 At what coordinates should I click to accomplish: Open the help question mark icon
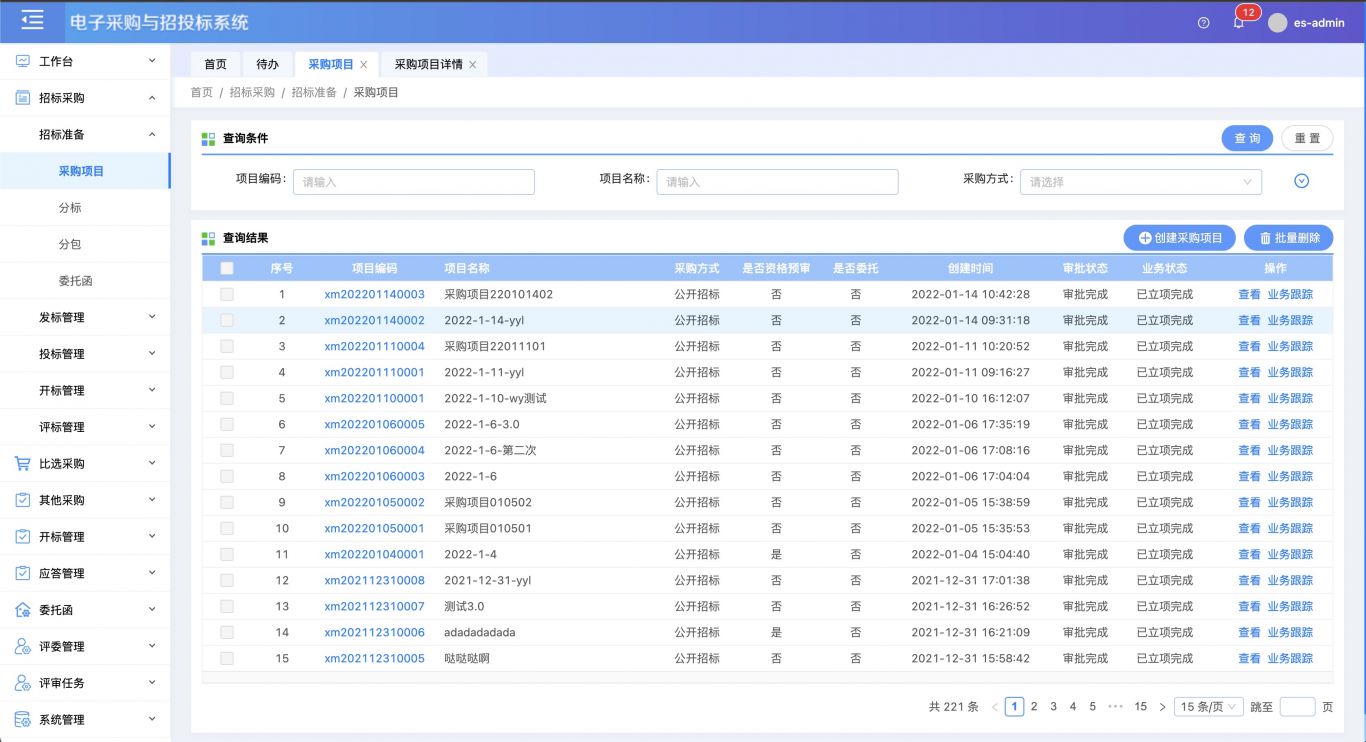[x=1203, y=23]
